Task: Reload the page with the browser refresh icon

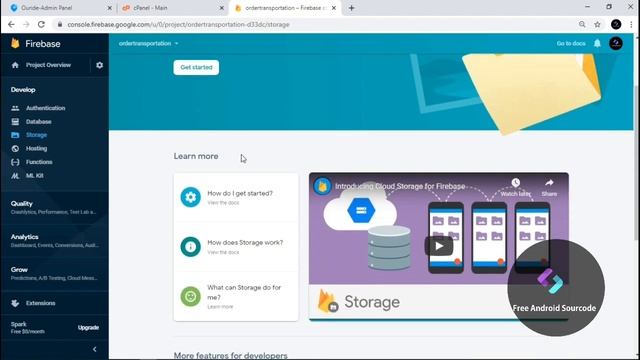Action: 41,24
